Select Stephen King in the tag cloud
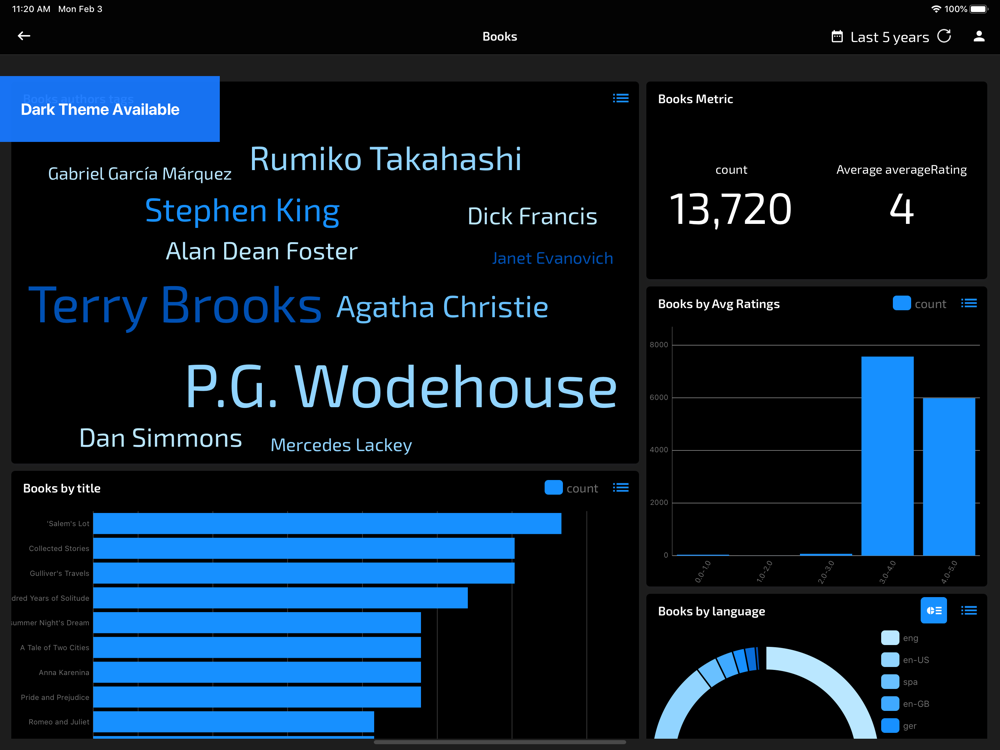The height and width of the screenshot is (750, 1000). point(242,211)
